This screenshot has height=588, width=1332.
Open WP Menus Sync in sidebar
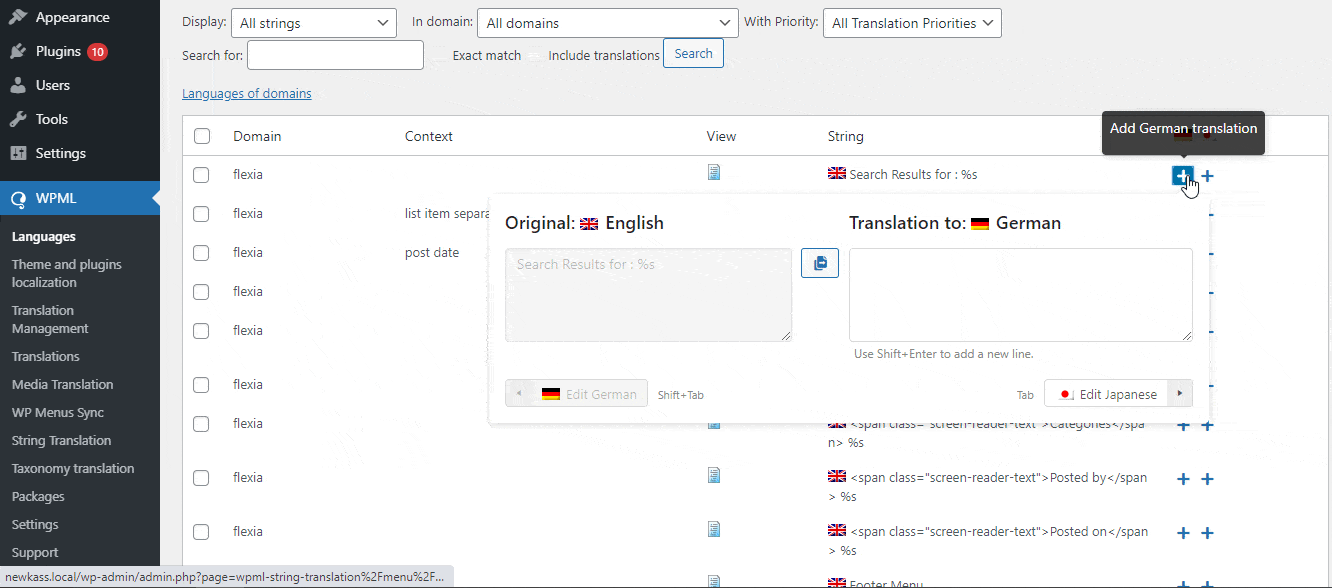[58, 412]
